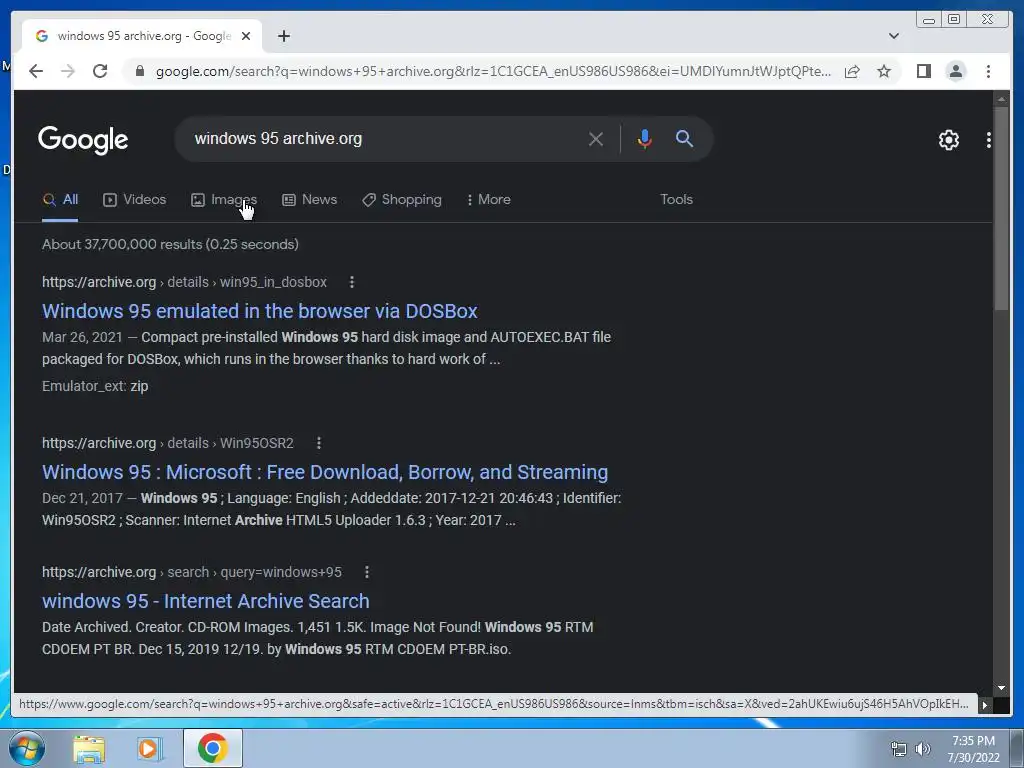Click the 'Dec 21, 2017' snippet date
Screen dimensions: 1024x768
(x=82, y=498)
